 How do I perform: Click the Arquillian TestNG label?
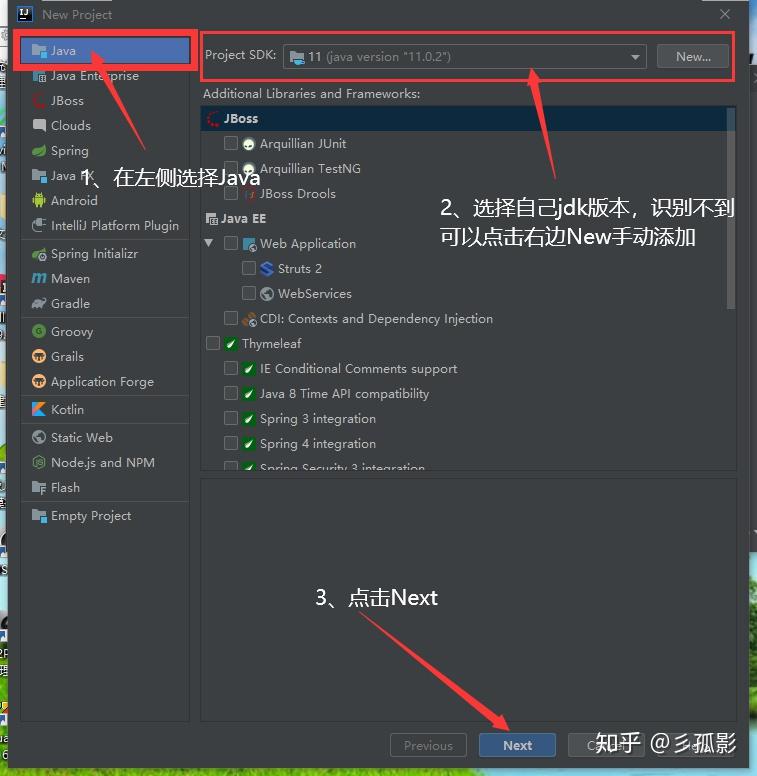tap(310, 169)
